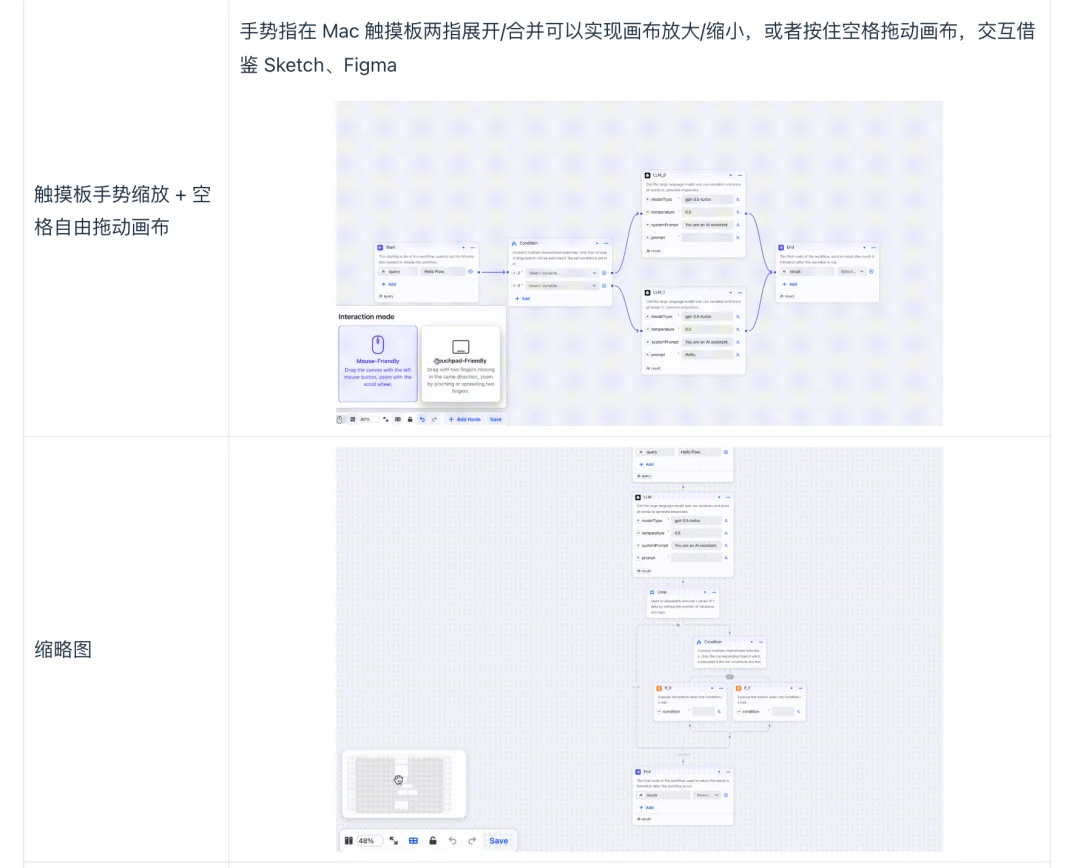Click the orange If_1 node icon

(738, 688)
